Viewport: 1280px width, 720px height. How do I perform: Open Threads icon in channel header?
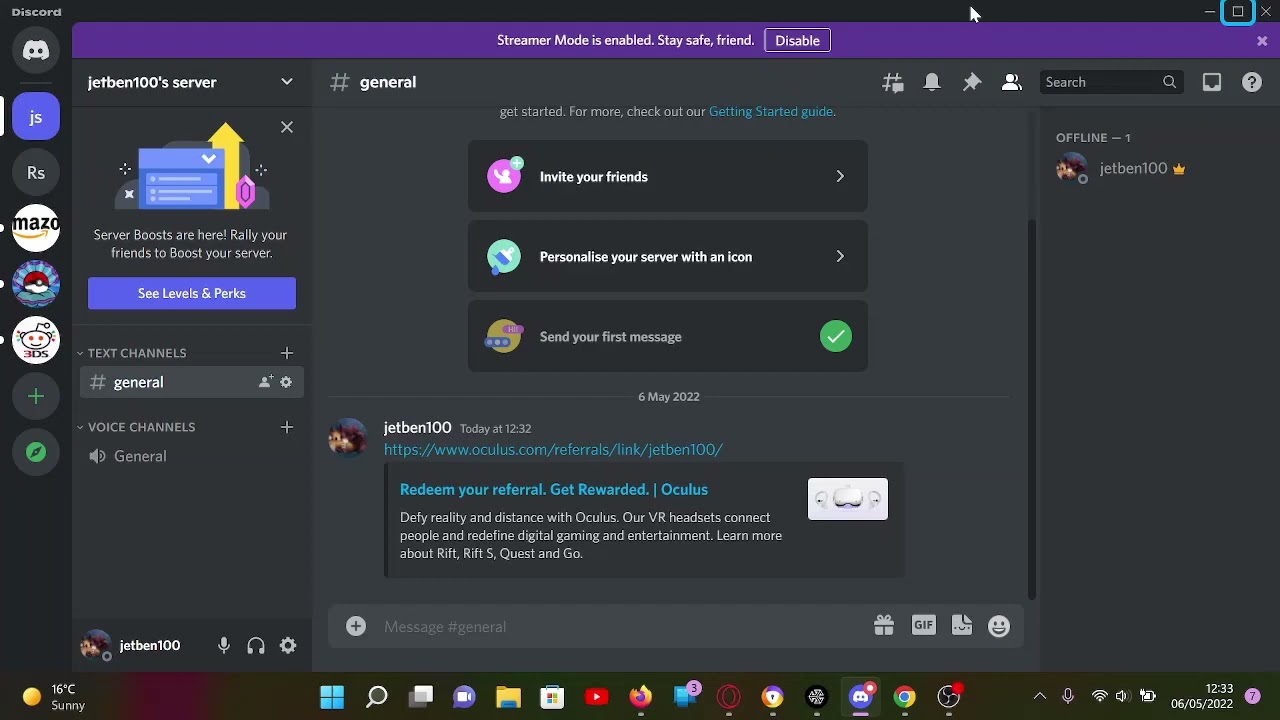pos(893,83)
